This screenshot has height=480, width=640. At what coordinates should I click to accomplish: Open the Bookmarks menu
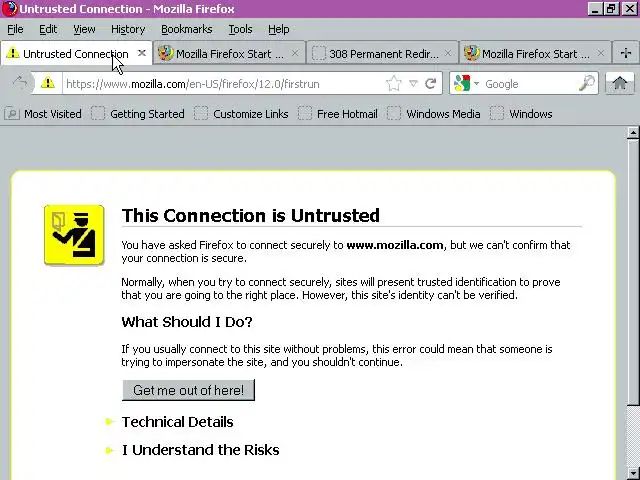tap(187, 29)
